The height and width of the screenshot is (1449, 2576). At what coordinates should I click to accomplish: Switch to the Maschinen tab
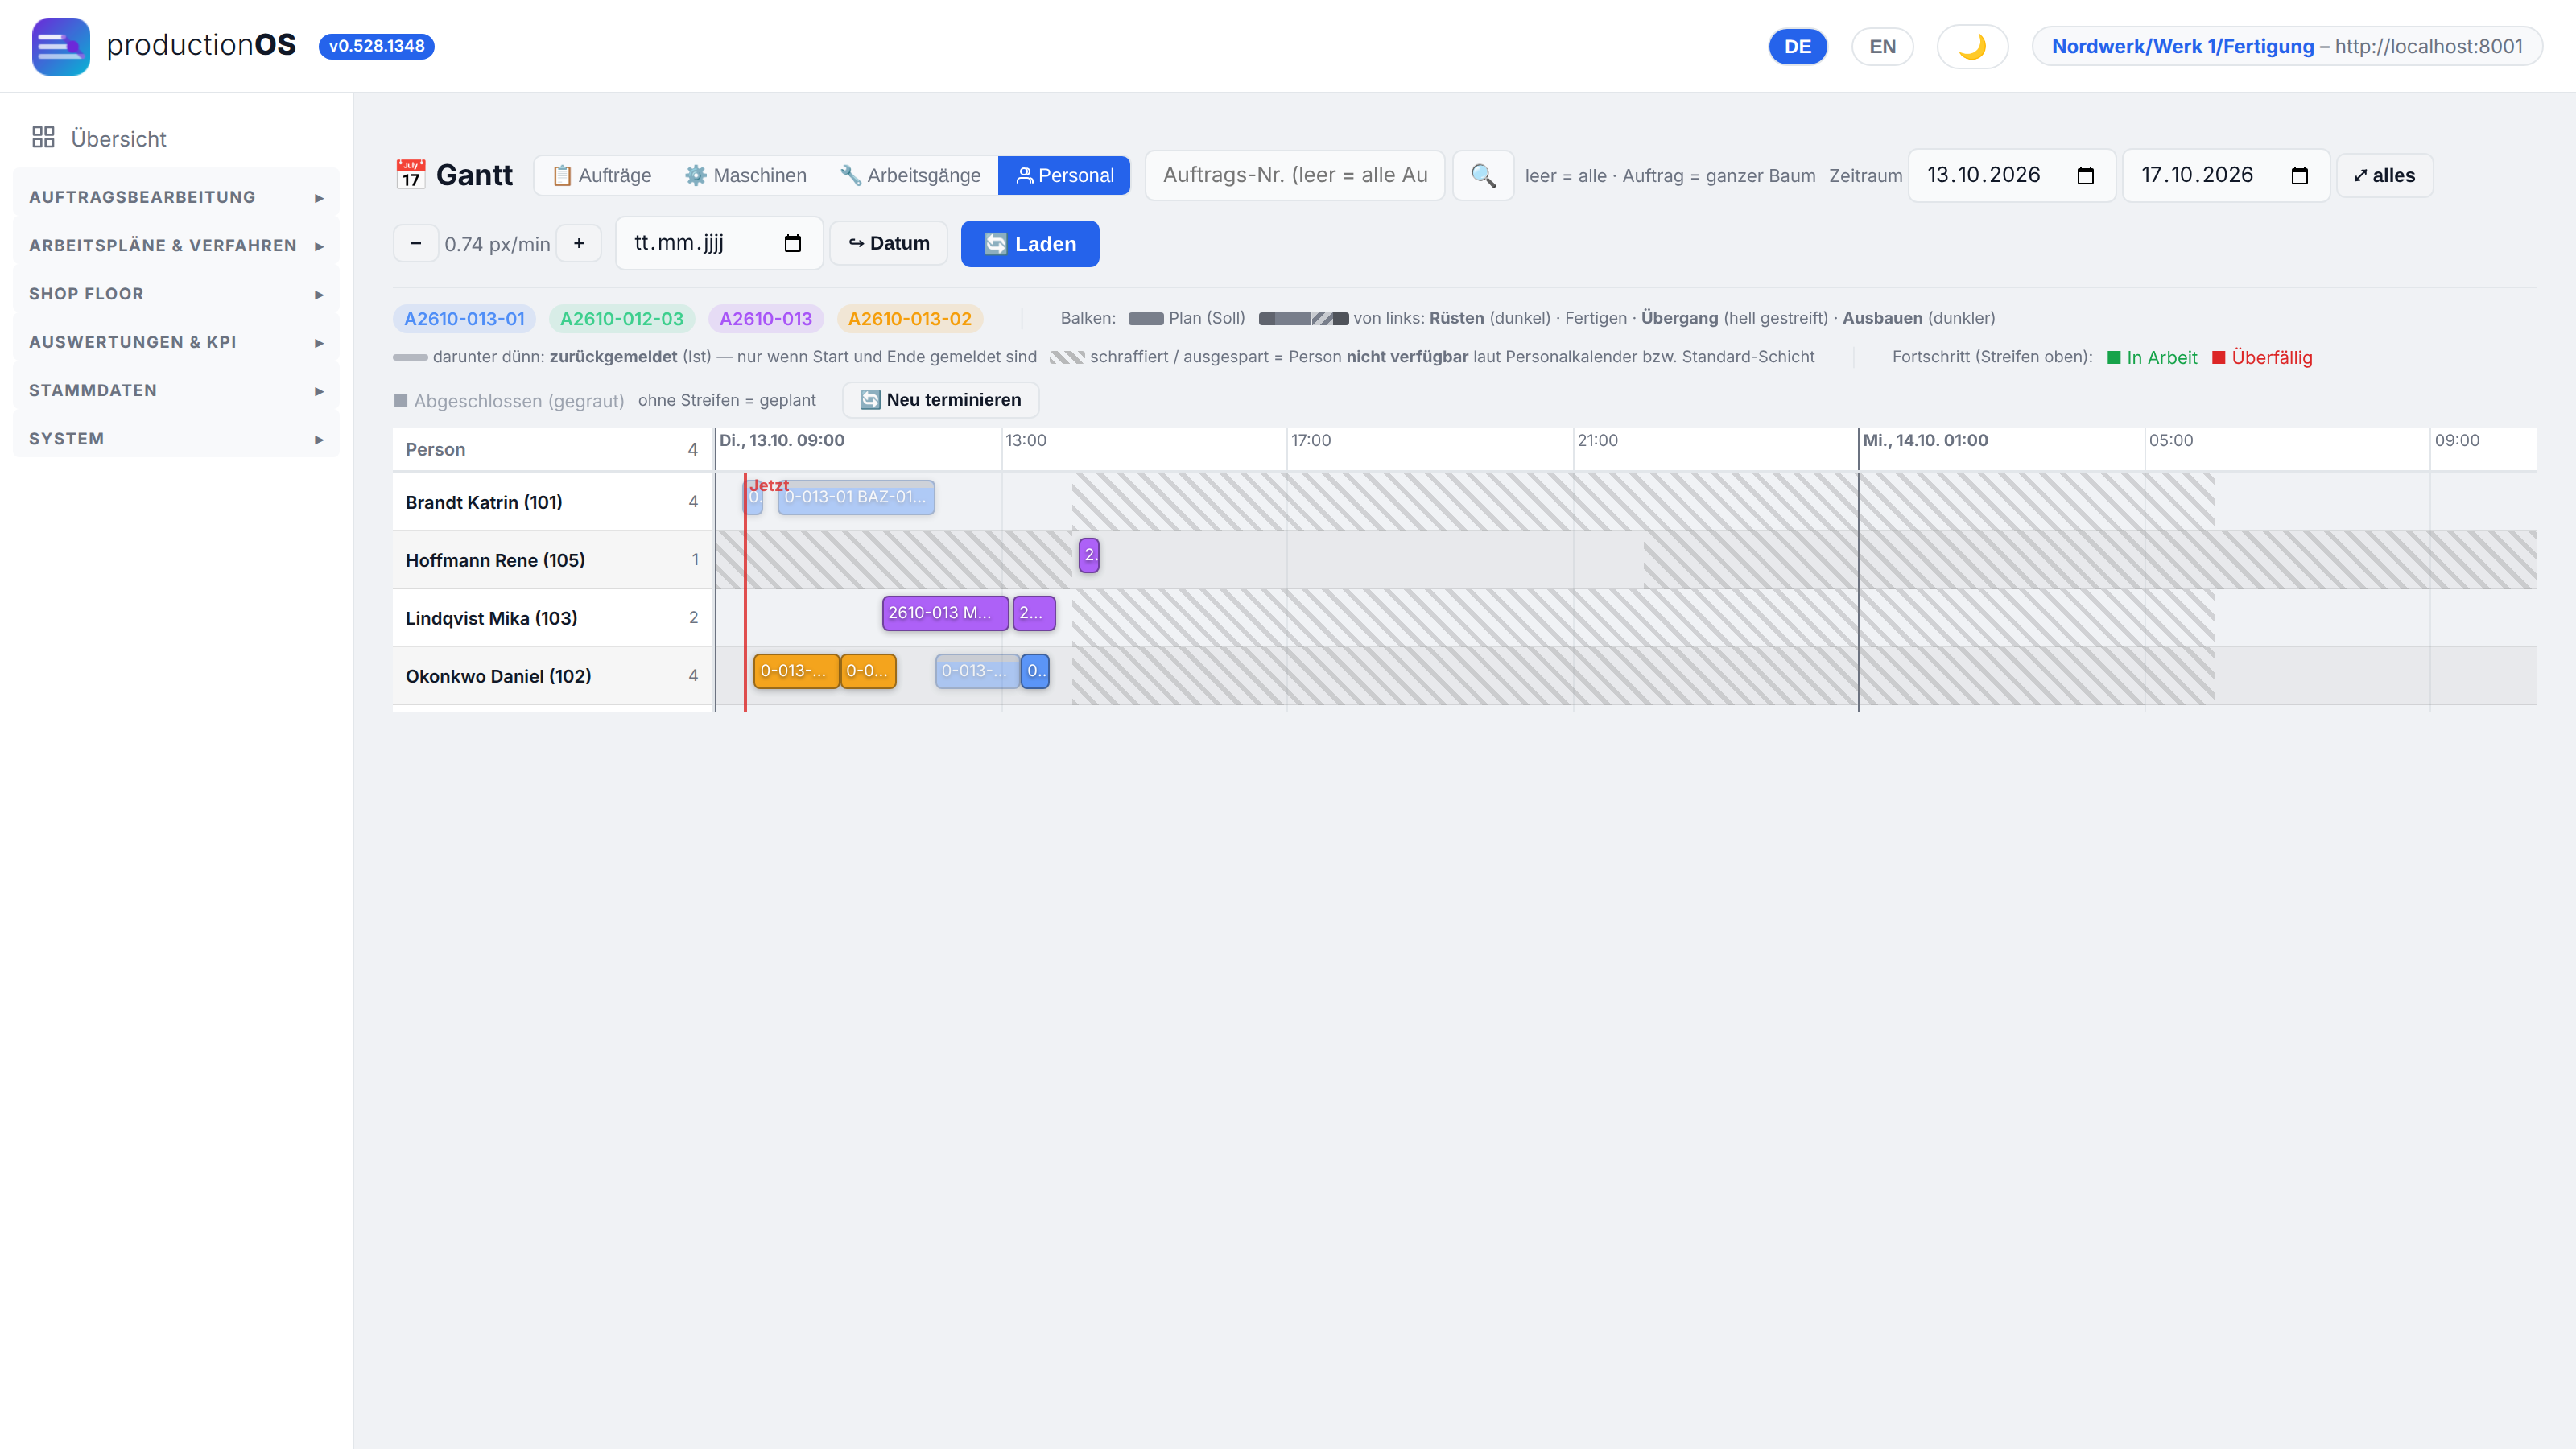745,175
